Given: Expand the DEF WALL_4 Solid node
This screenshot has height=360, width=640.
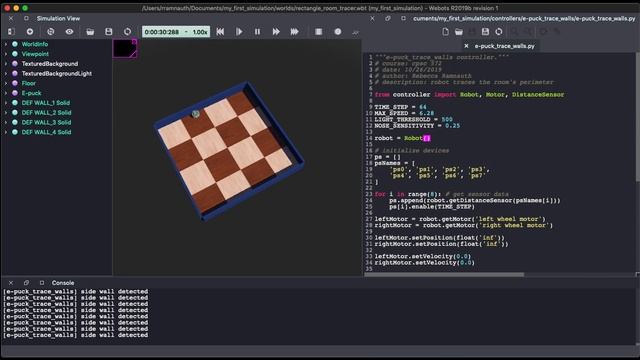Looking at the screenshot, I should [6, 132].
